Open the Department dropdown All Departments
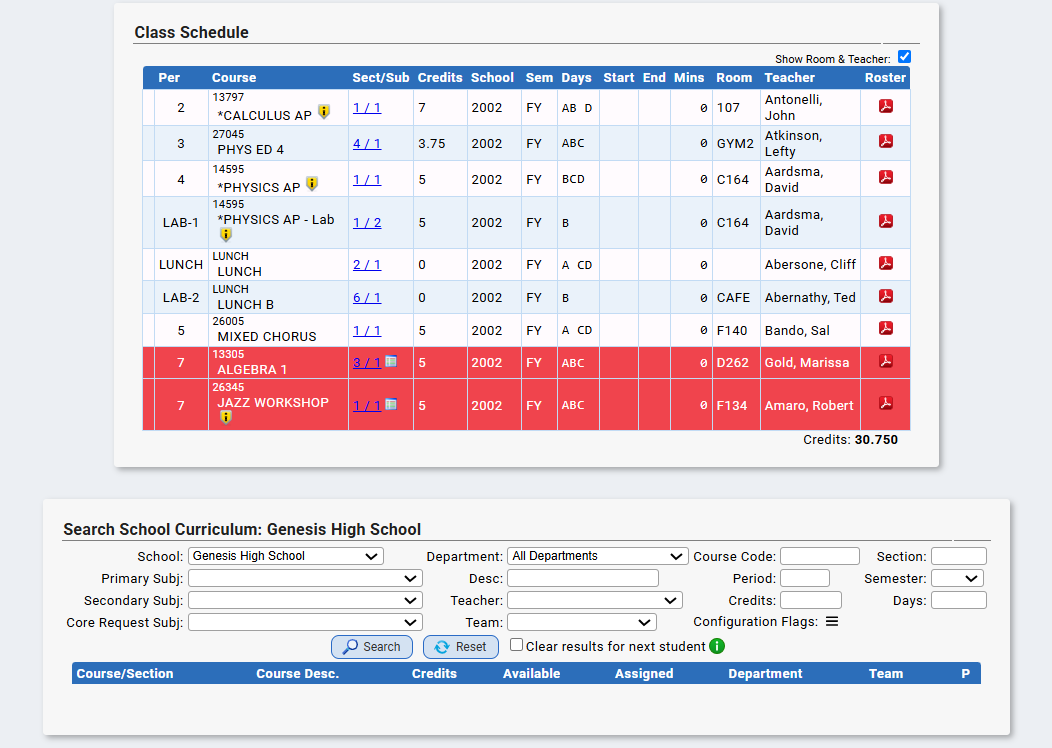The image size is (1052, 748). (x=598, y=556)
